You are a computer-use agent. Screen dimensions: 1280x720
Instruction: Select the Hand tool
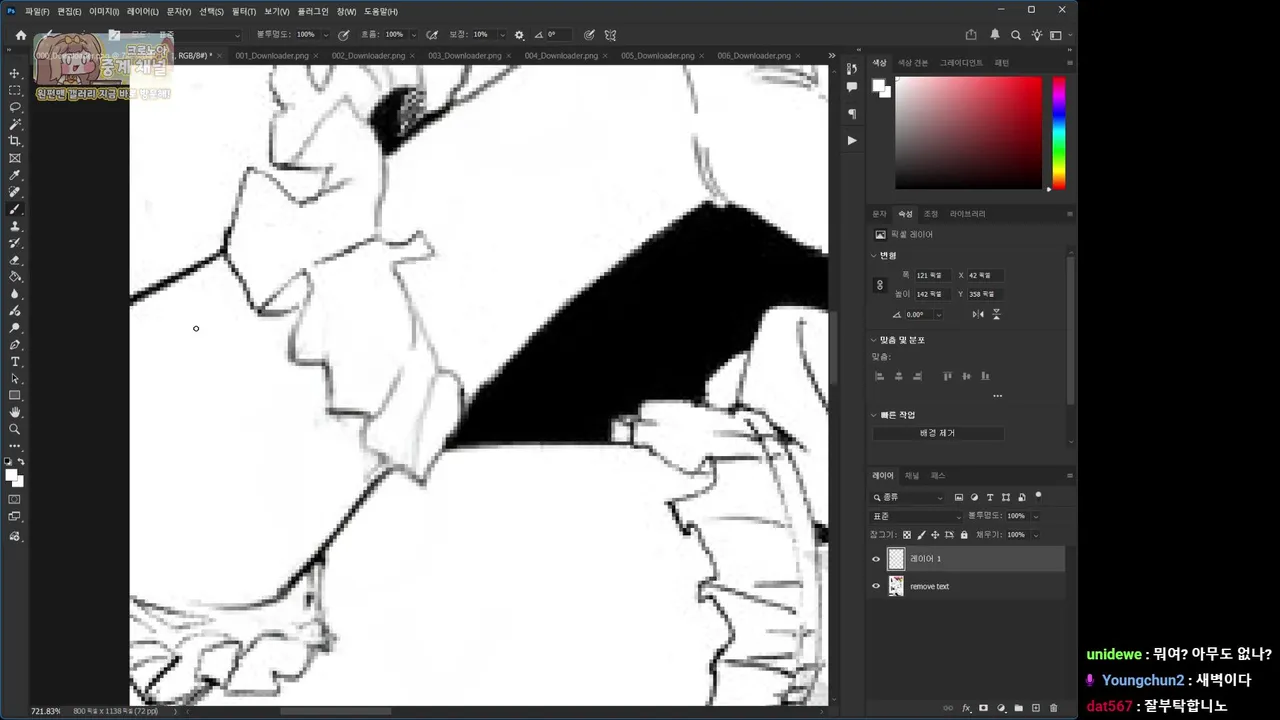[15, 412]
